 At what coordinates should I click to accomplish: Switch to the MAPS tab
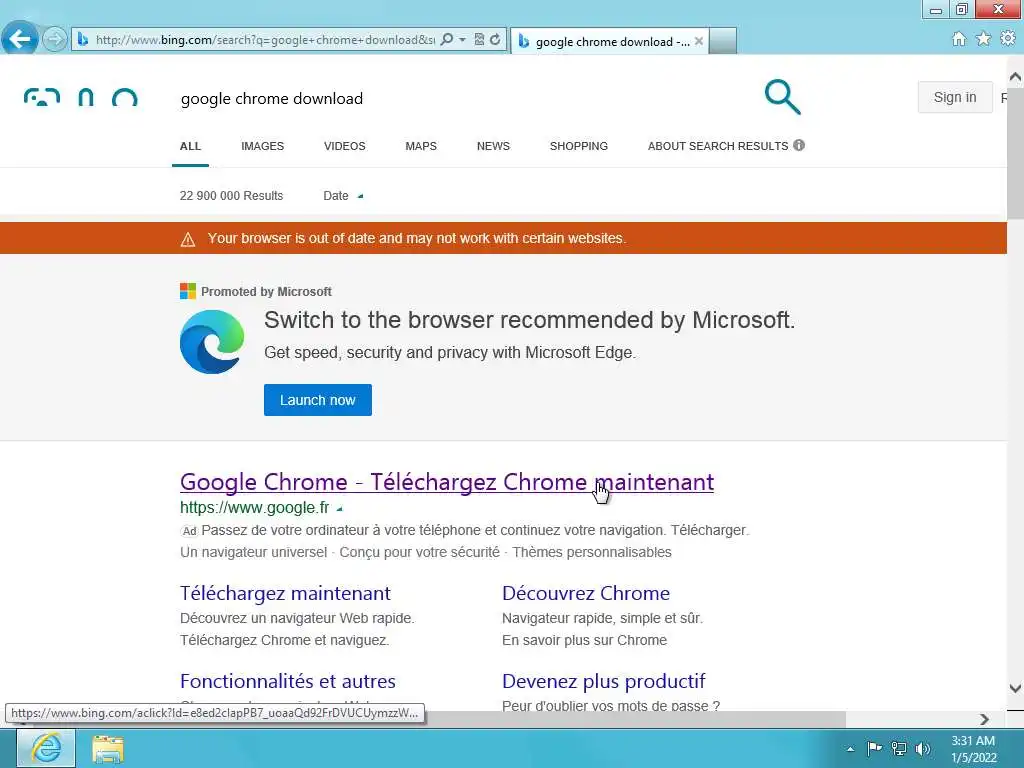[421, 146]
